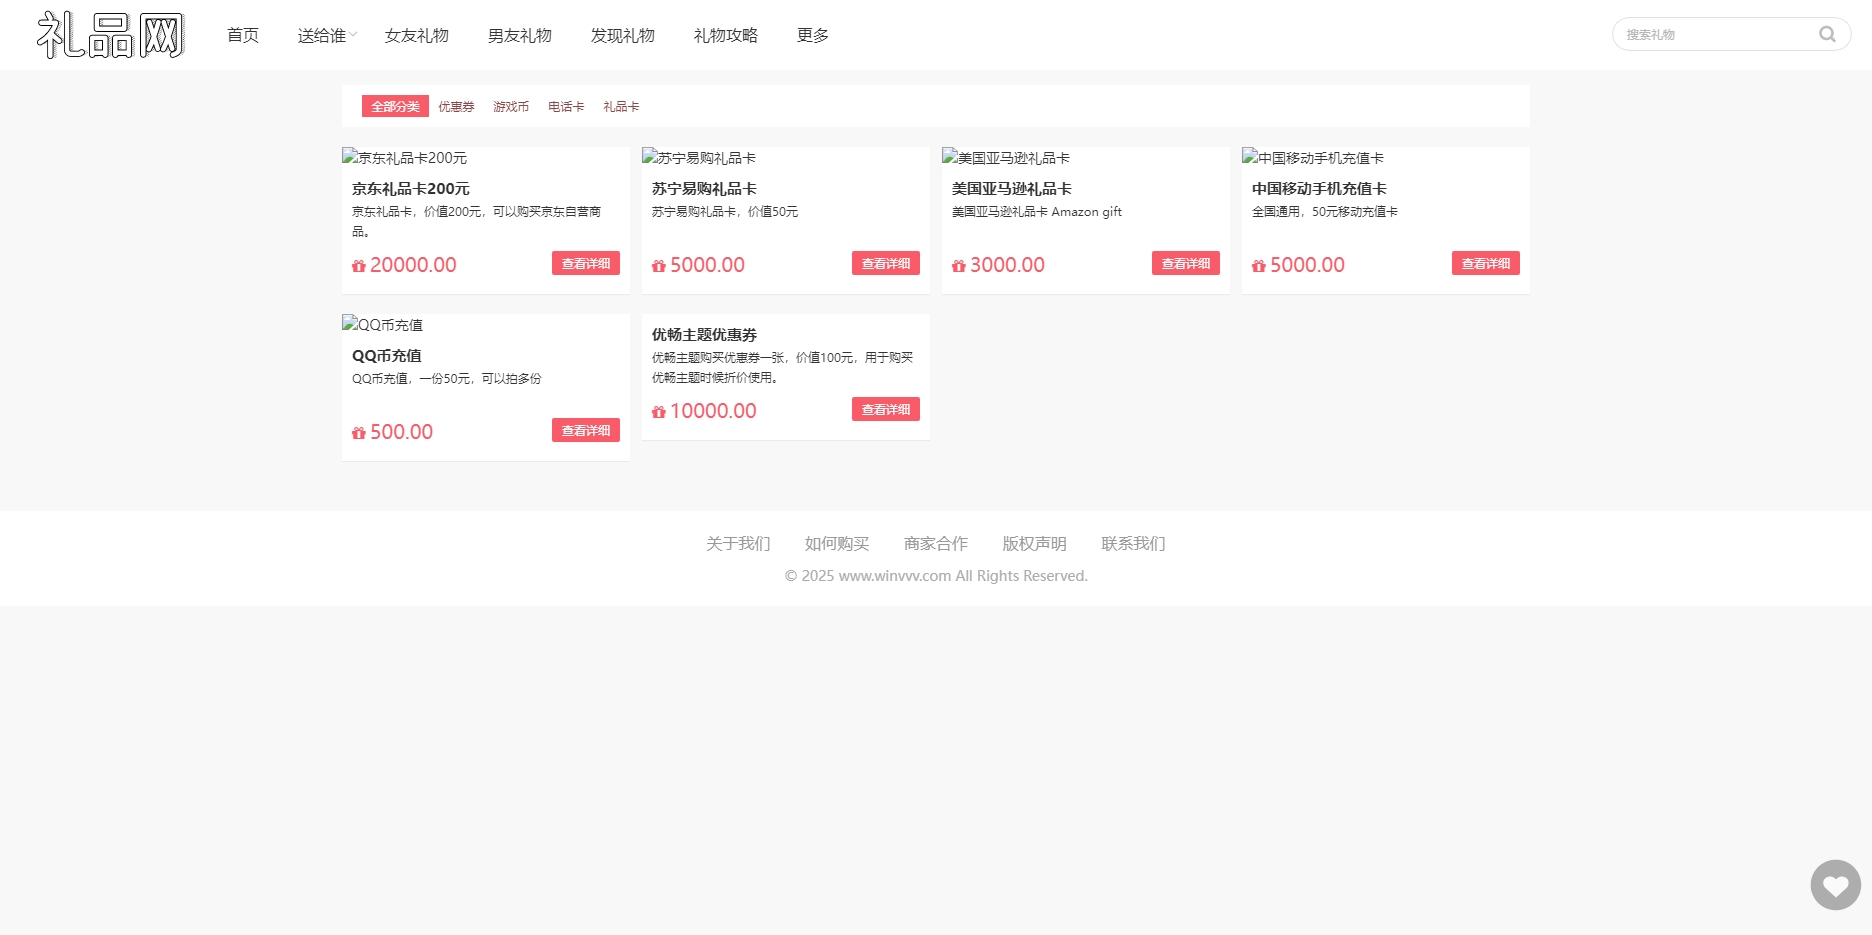This screenshot has width=1872, height=935.
Task: Click 查看详细 on 优畅主题优惠券
Action: pos(886,409)
